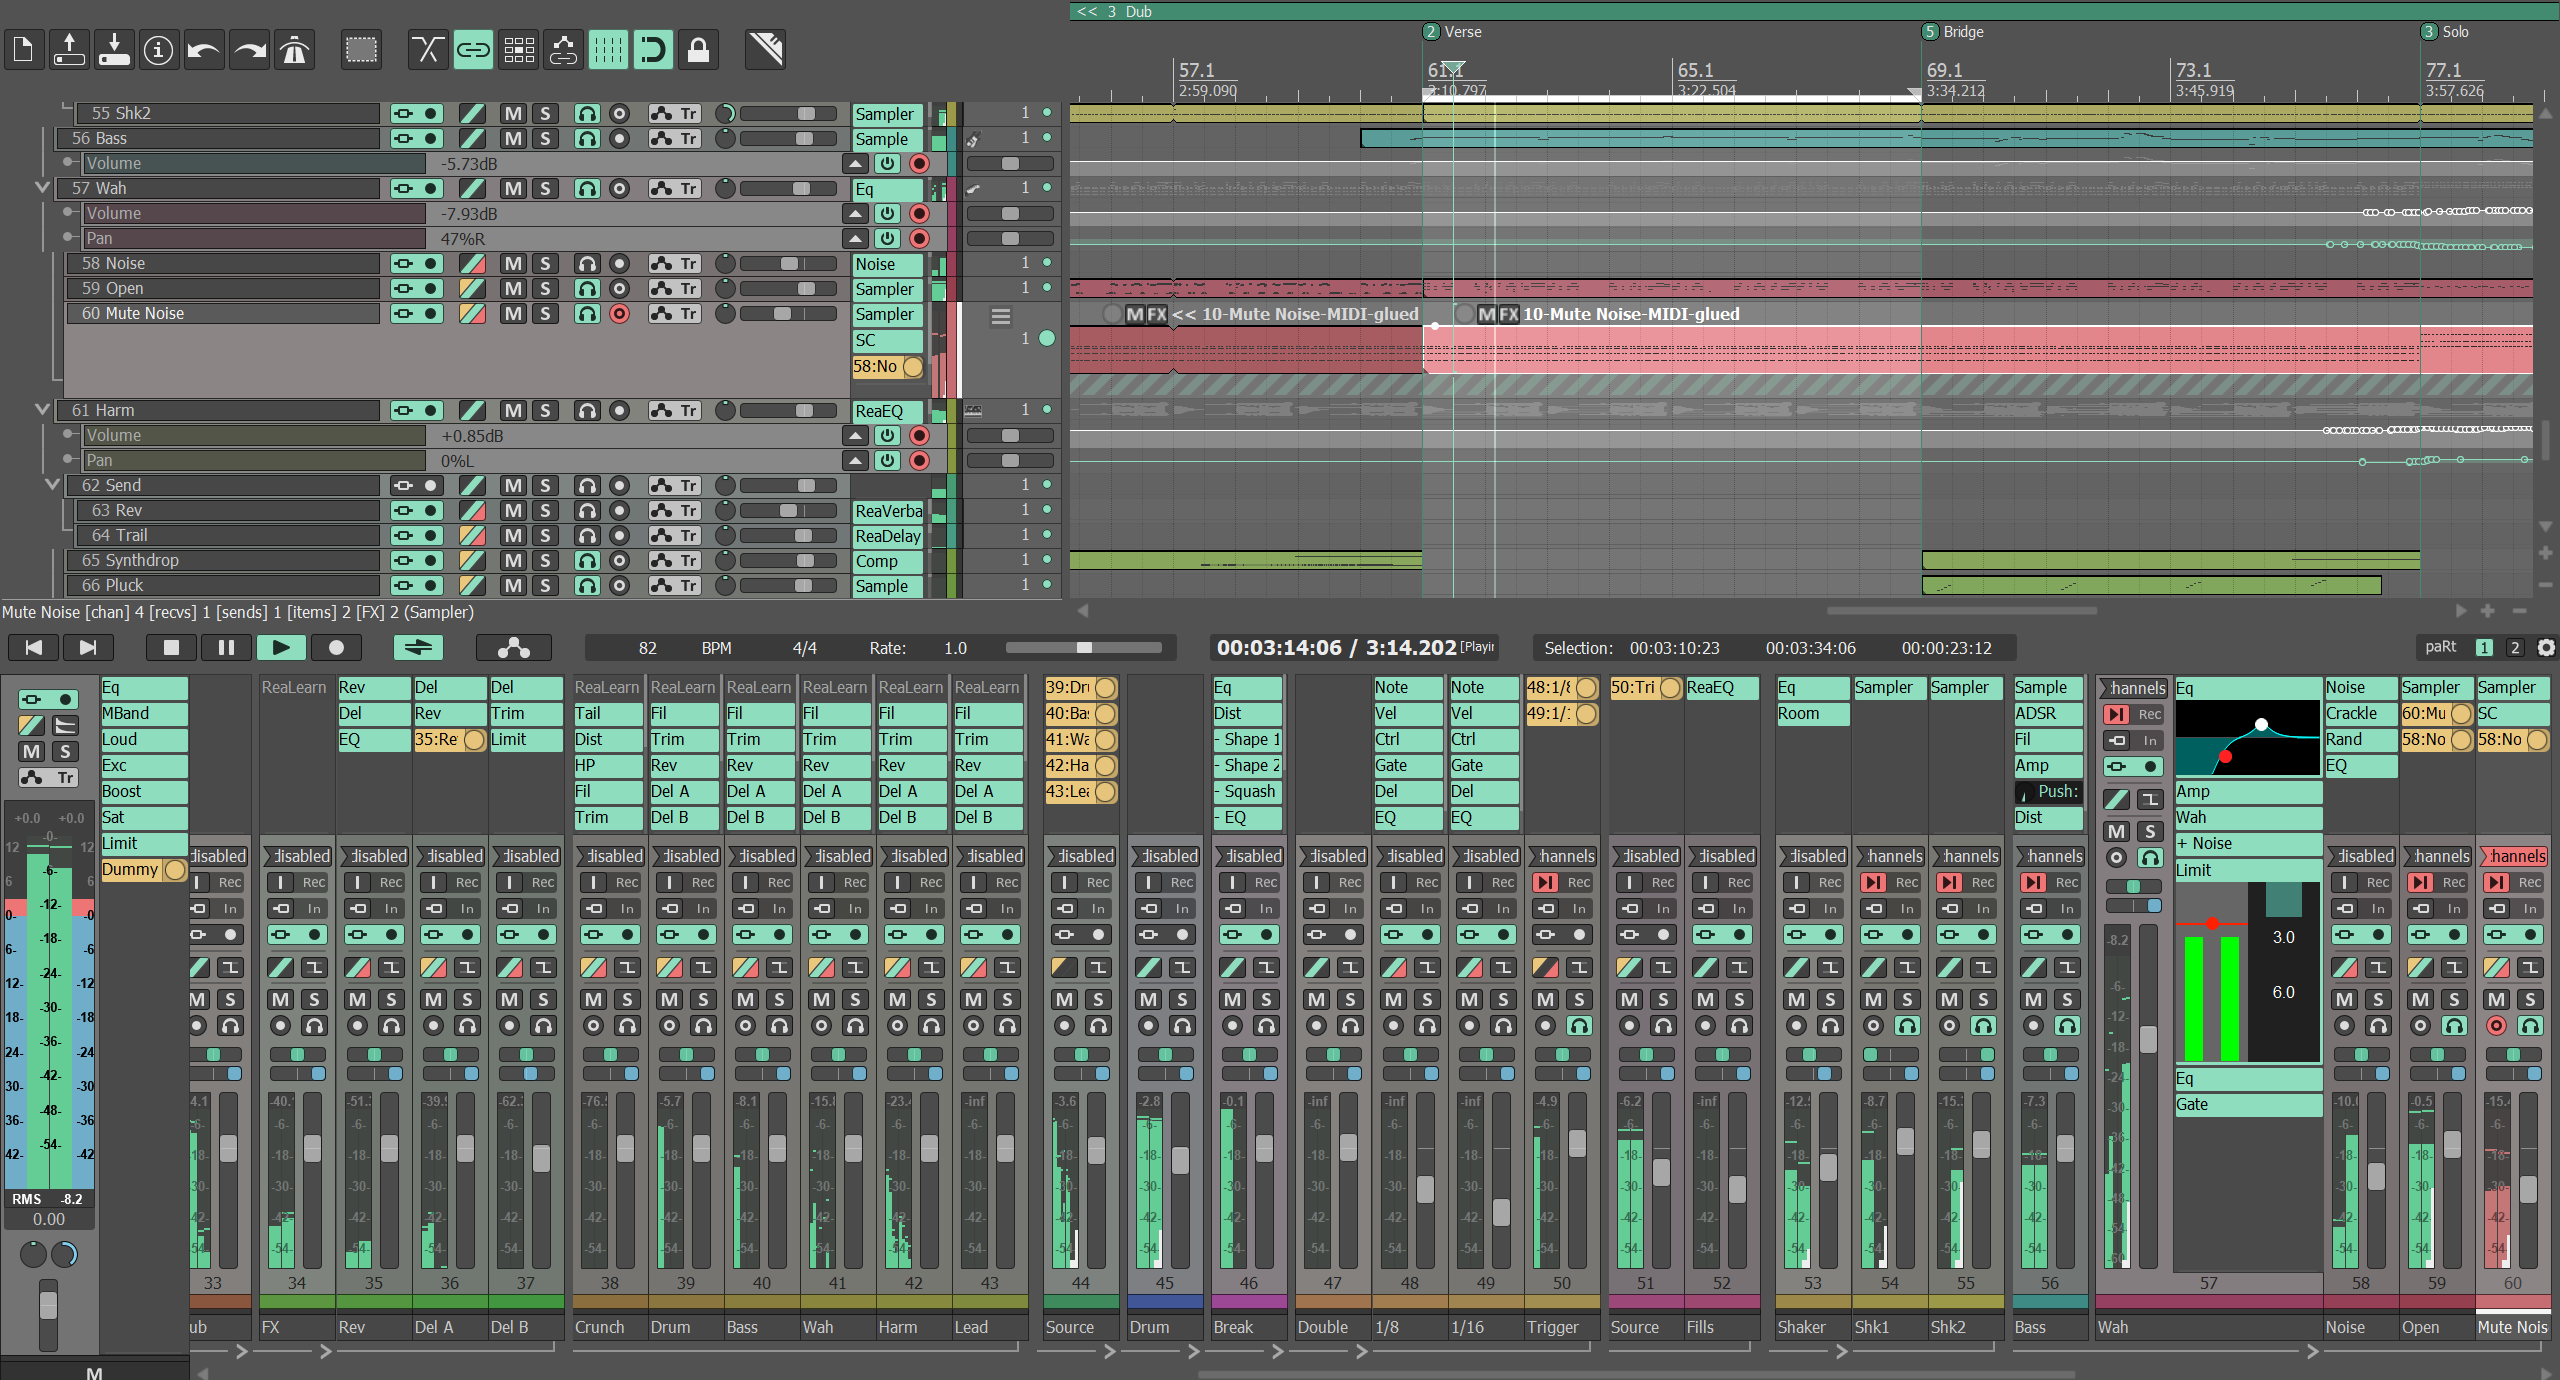Open layout settings gear beside paRt
This screenshot has height=1380, width=2560.
tap(2546, 647)
